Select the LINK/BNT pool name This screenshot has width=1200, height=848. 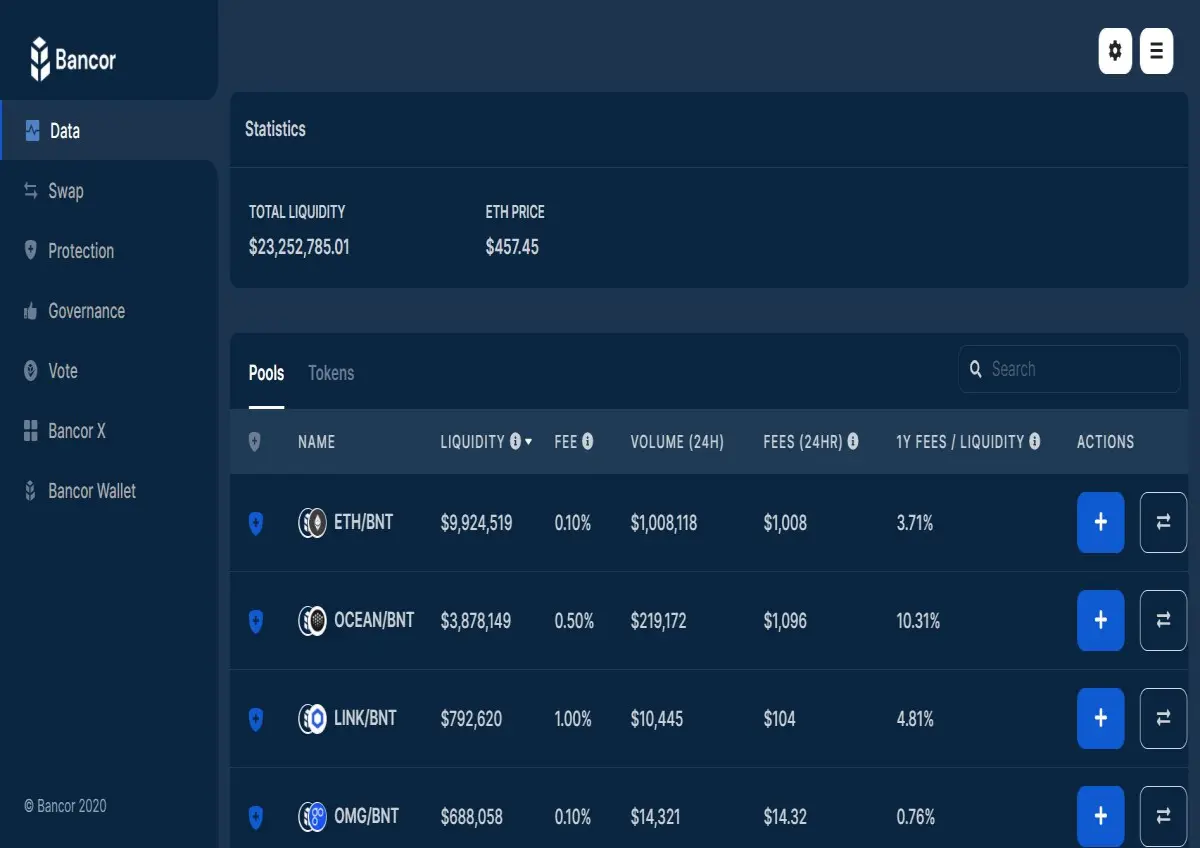point(365,718)
